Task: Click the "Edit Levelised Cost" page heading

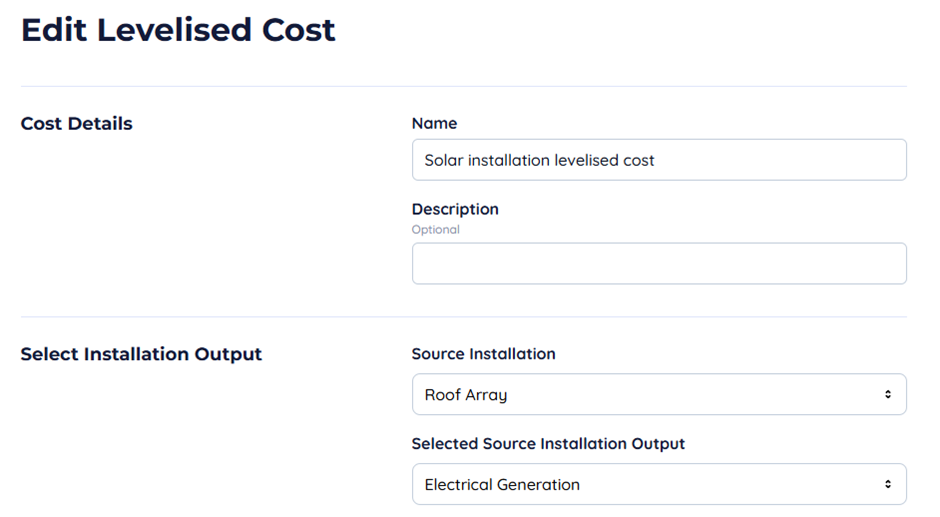Action: pos(178,30)
